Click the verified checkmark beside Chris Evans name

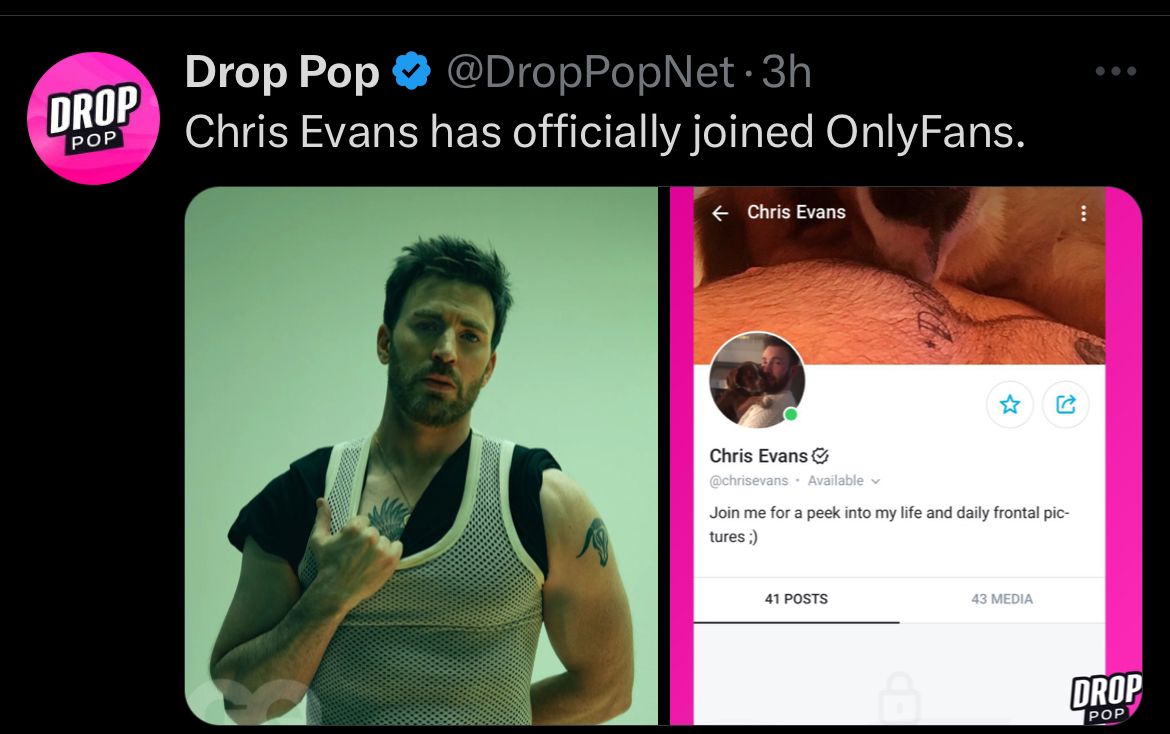click(820, 455)
